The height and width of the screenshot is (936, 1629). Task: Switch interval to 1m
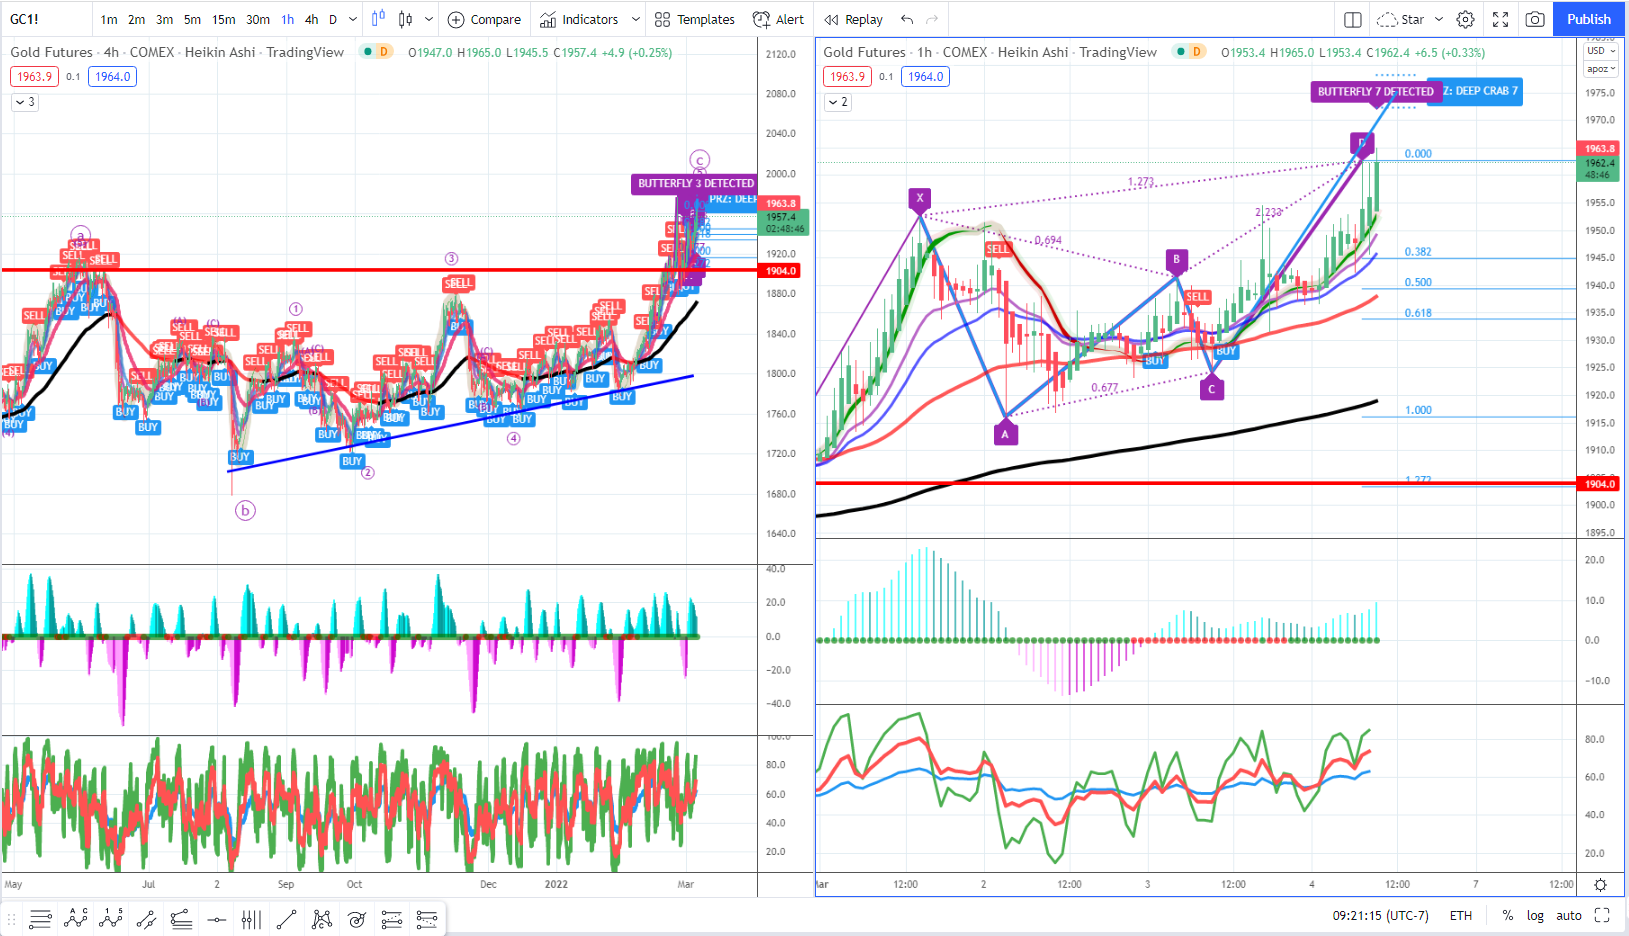(x=109, y=19)
